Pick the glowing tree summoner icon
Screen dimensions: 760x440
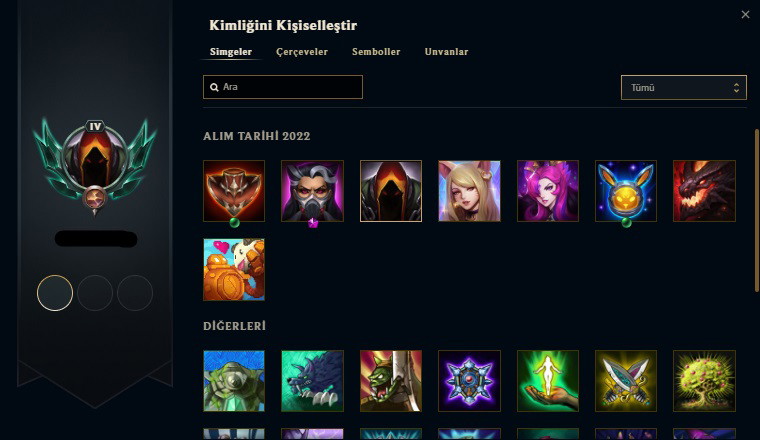coord(704,381)
